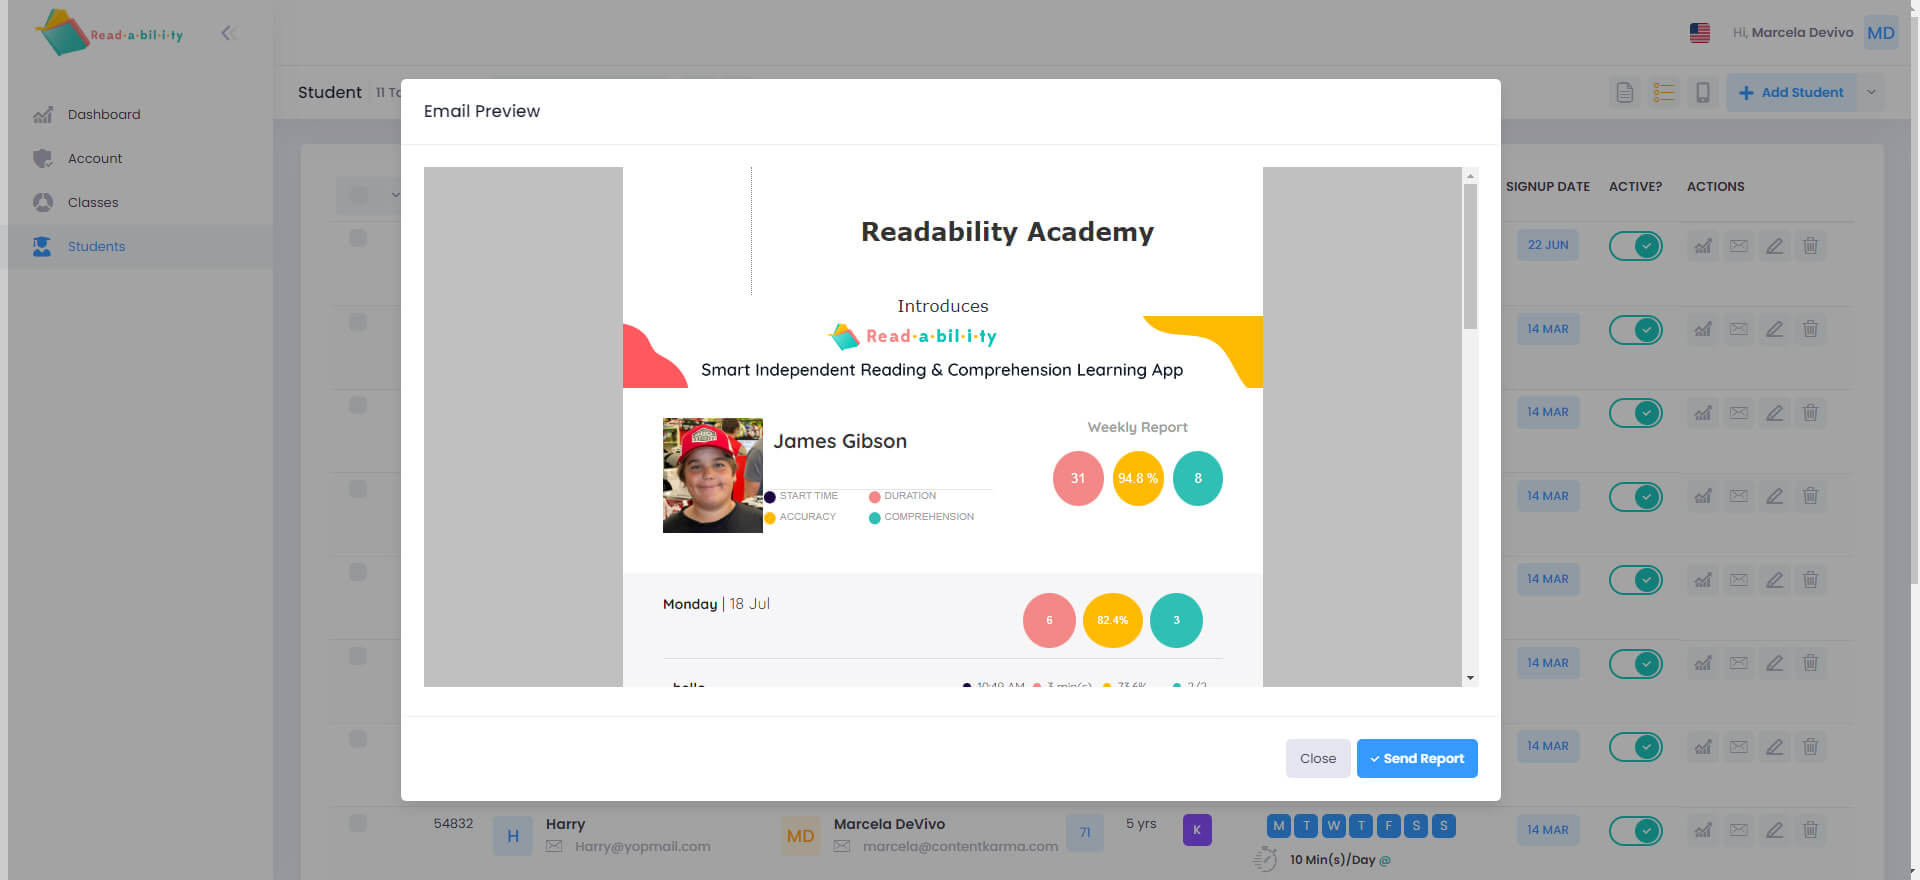Image resolution: width=1920 pixels, height=880 pixels.
Task: Click the Harry student name
Action: 565,824
